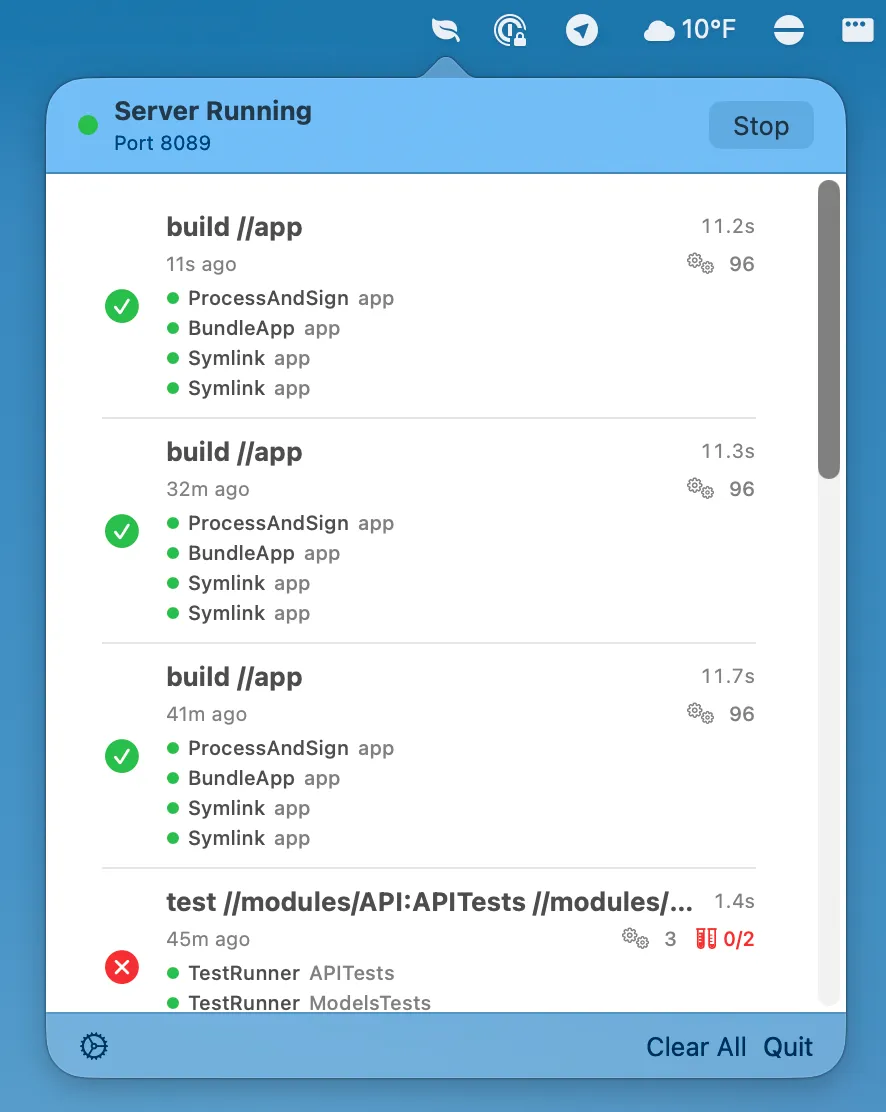The height and width of the screenshot is (1112, 886).
Task: Open the VPN lock menu bar icon
Action: click(x=511, y=31)
